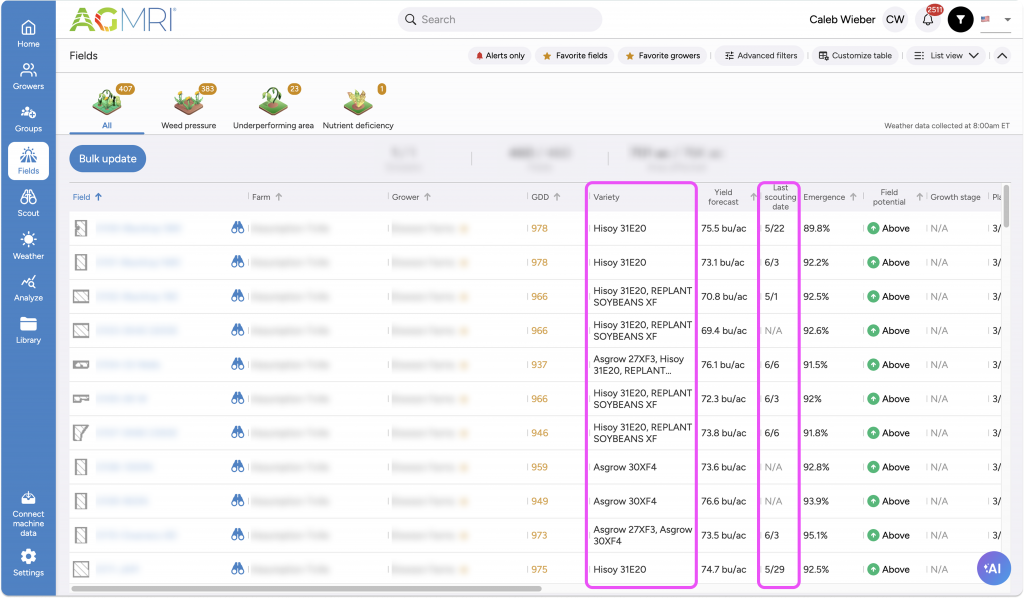The width and height of the screenshot is (1024, 598).
Task: Click the CW user avatar
Action: pos(895,20)
